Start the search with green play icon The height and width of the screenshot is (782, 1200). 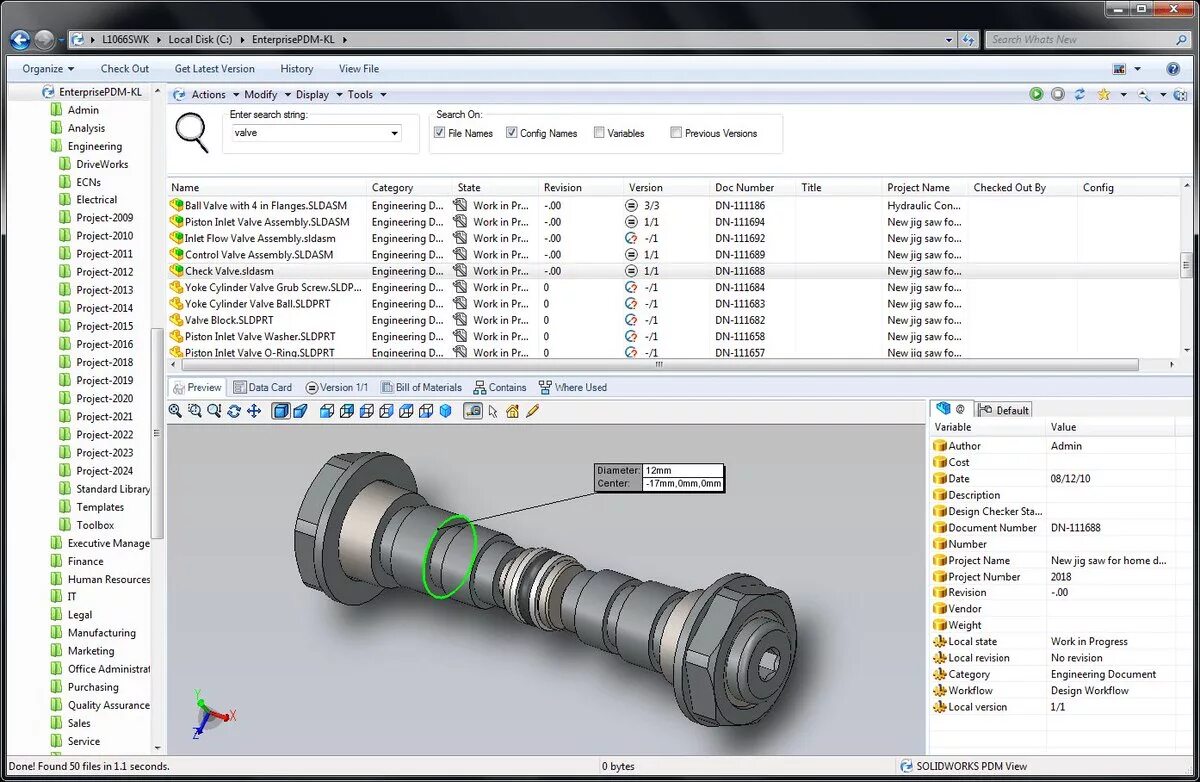[1036, 94]
